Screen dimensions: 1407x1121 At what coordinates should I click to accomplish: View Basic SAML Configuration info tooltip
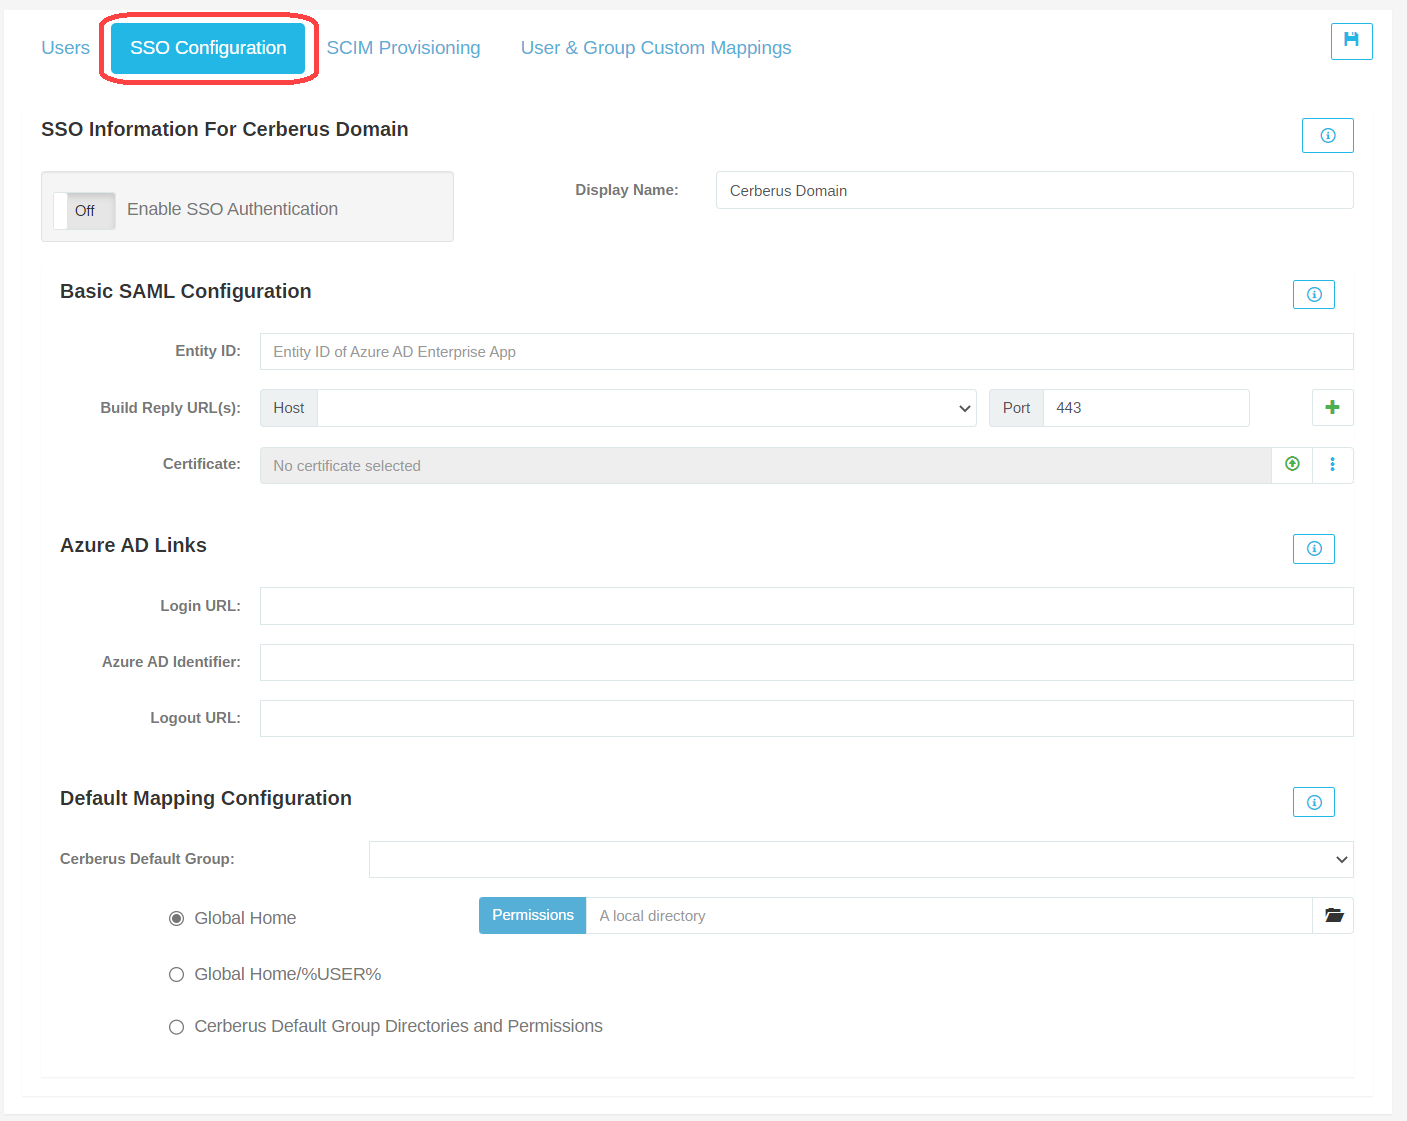(1313, 294)
